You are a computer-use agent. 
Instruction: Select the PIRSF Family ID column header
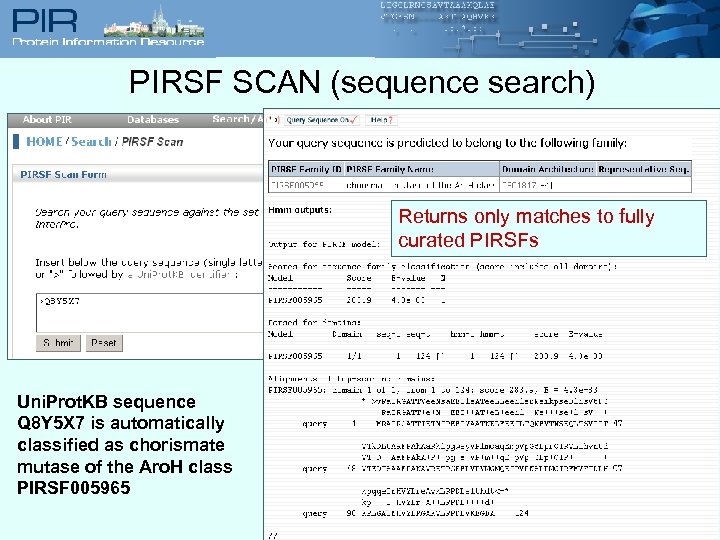(306, 169)
